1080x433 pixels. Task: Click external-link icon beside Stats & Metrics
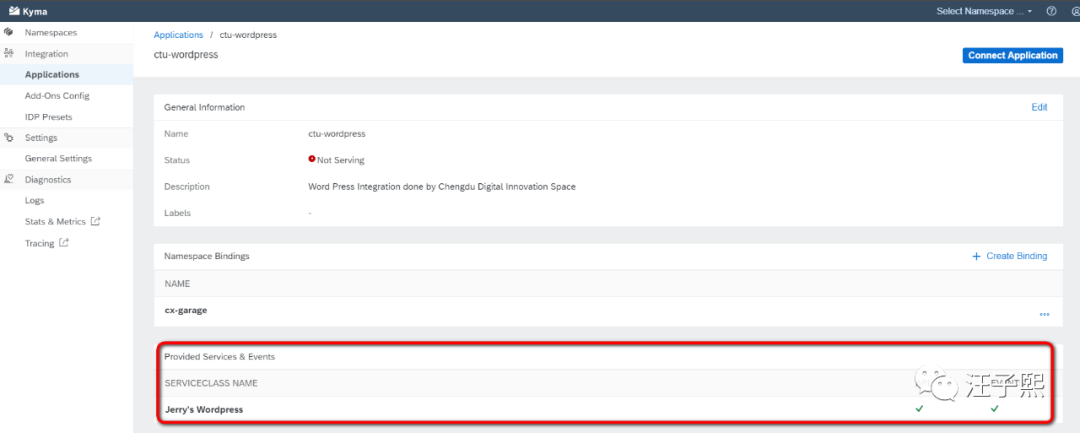[x=96, y=221]
